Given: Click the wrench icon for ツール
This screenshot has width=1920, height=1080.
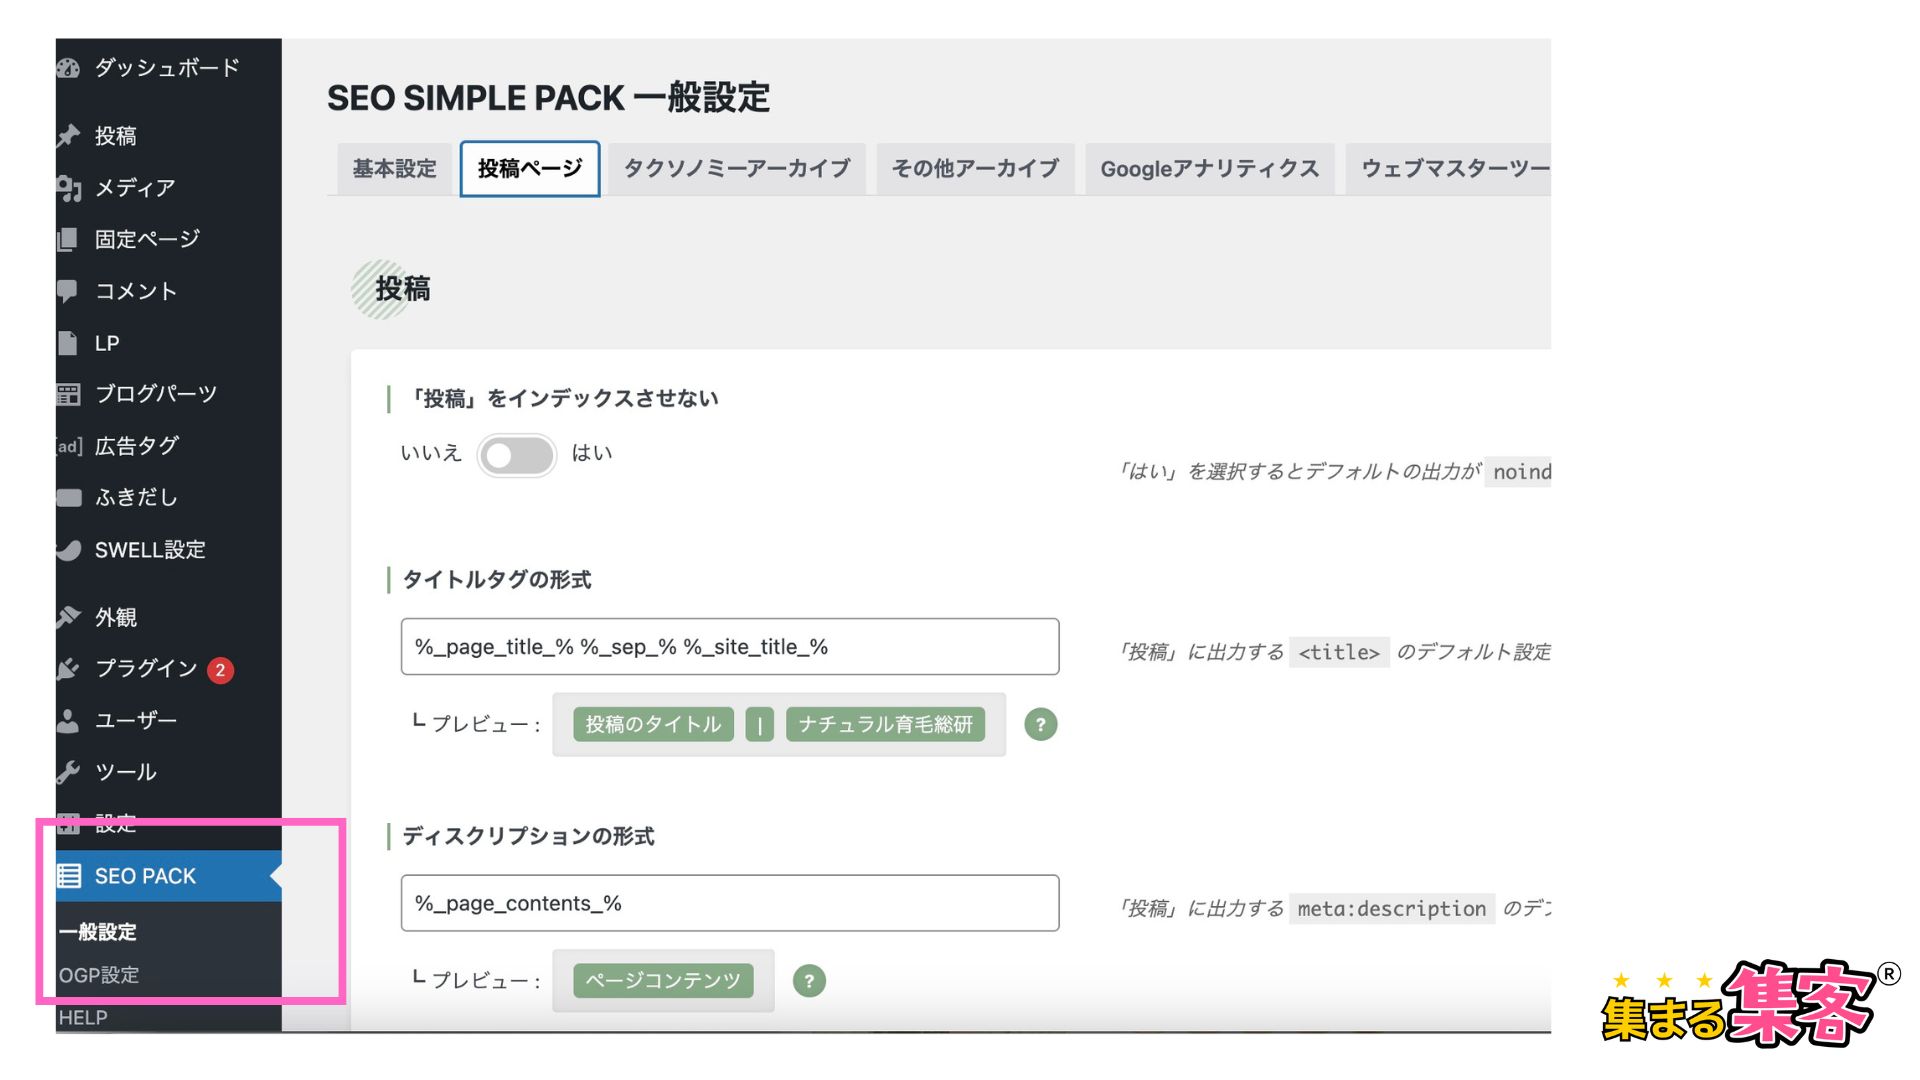Looking at the screenshot, I should pos(68,772).
